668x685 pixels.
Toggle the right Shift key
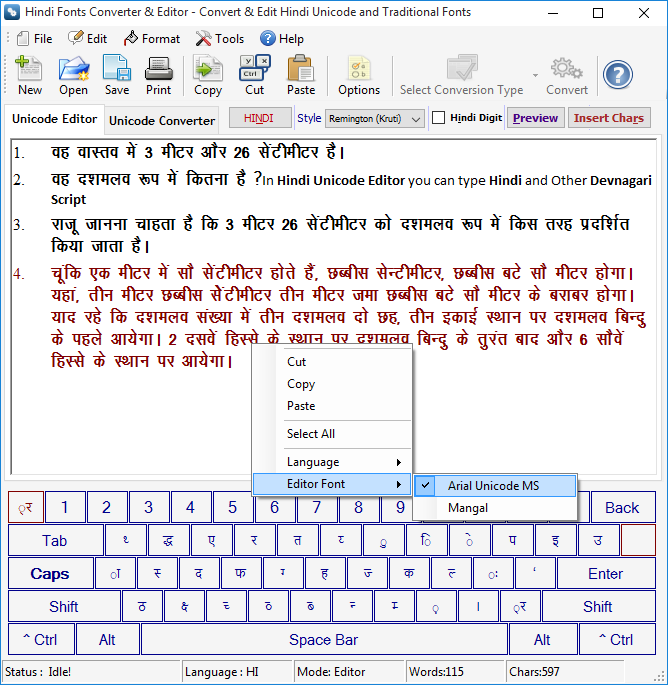598,606
